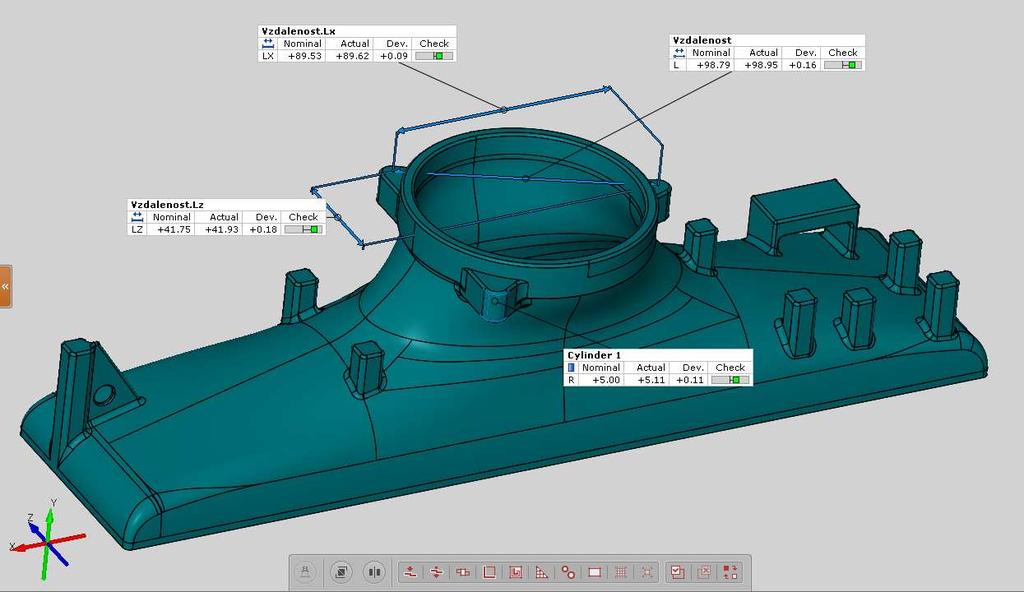This screenshot has height=592, width=1024.
Task: Click the LZ deviation +0.18 cell
Action: pos(263,230)
